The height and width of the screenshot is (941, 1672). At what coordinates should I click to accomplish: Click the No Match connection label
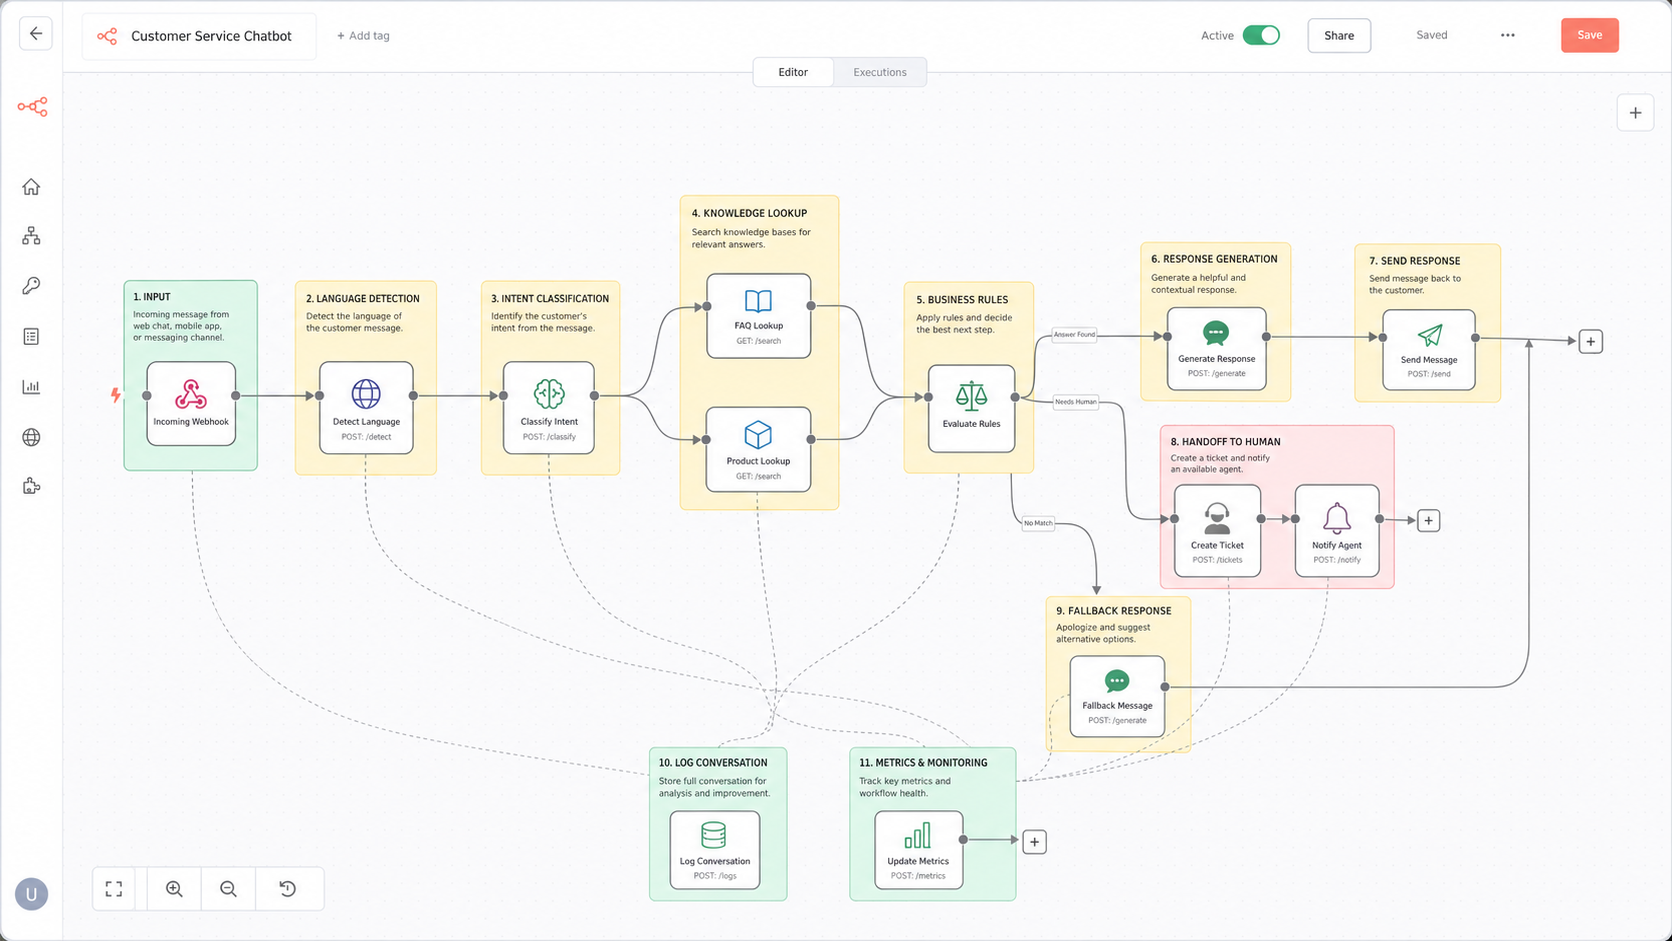pyautogui.click(x=1038, y=523)
